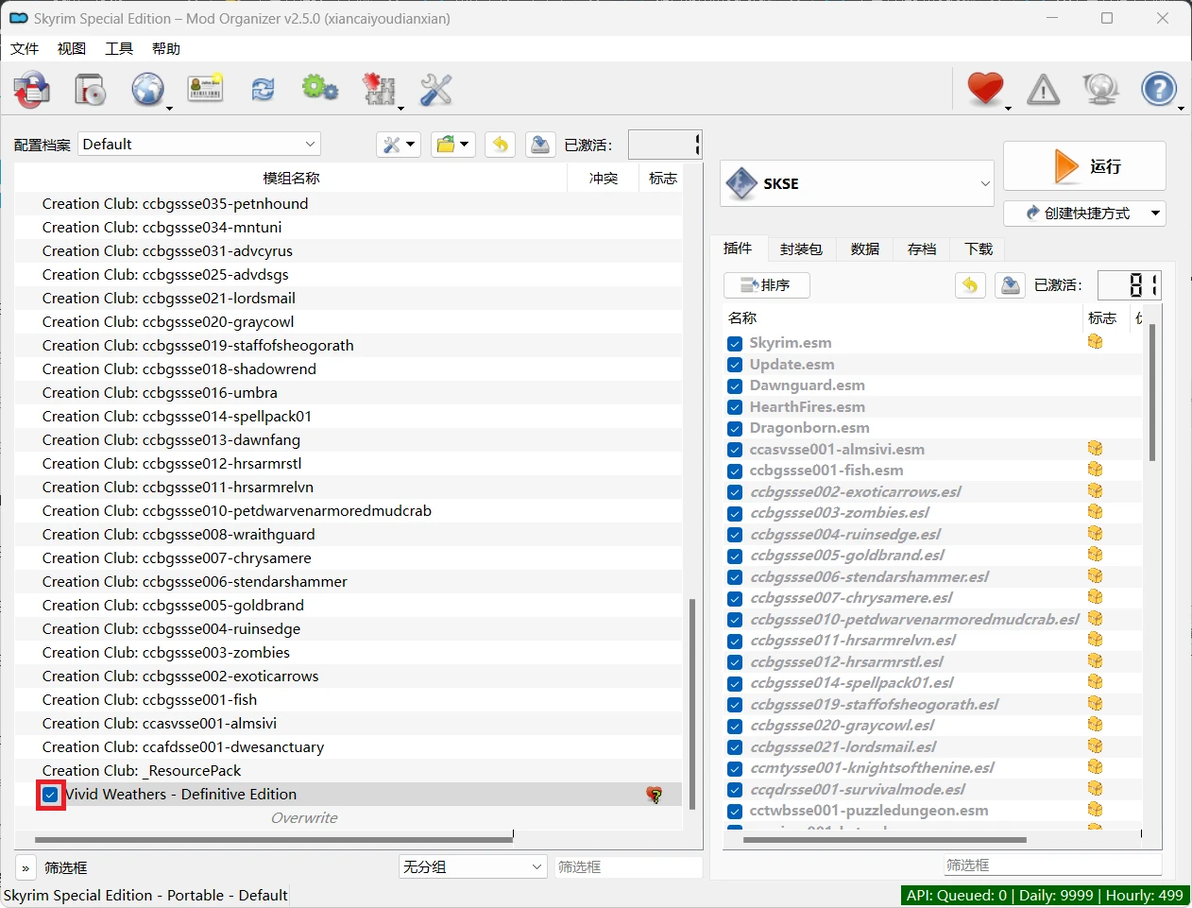This screenshot has width=1192, height=908.
Task: Click the flag icon beside ccbgssse020-graycowl.esl
Action: coord(1095,725)
